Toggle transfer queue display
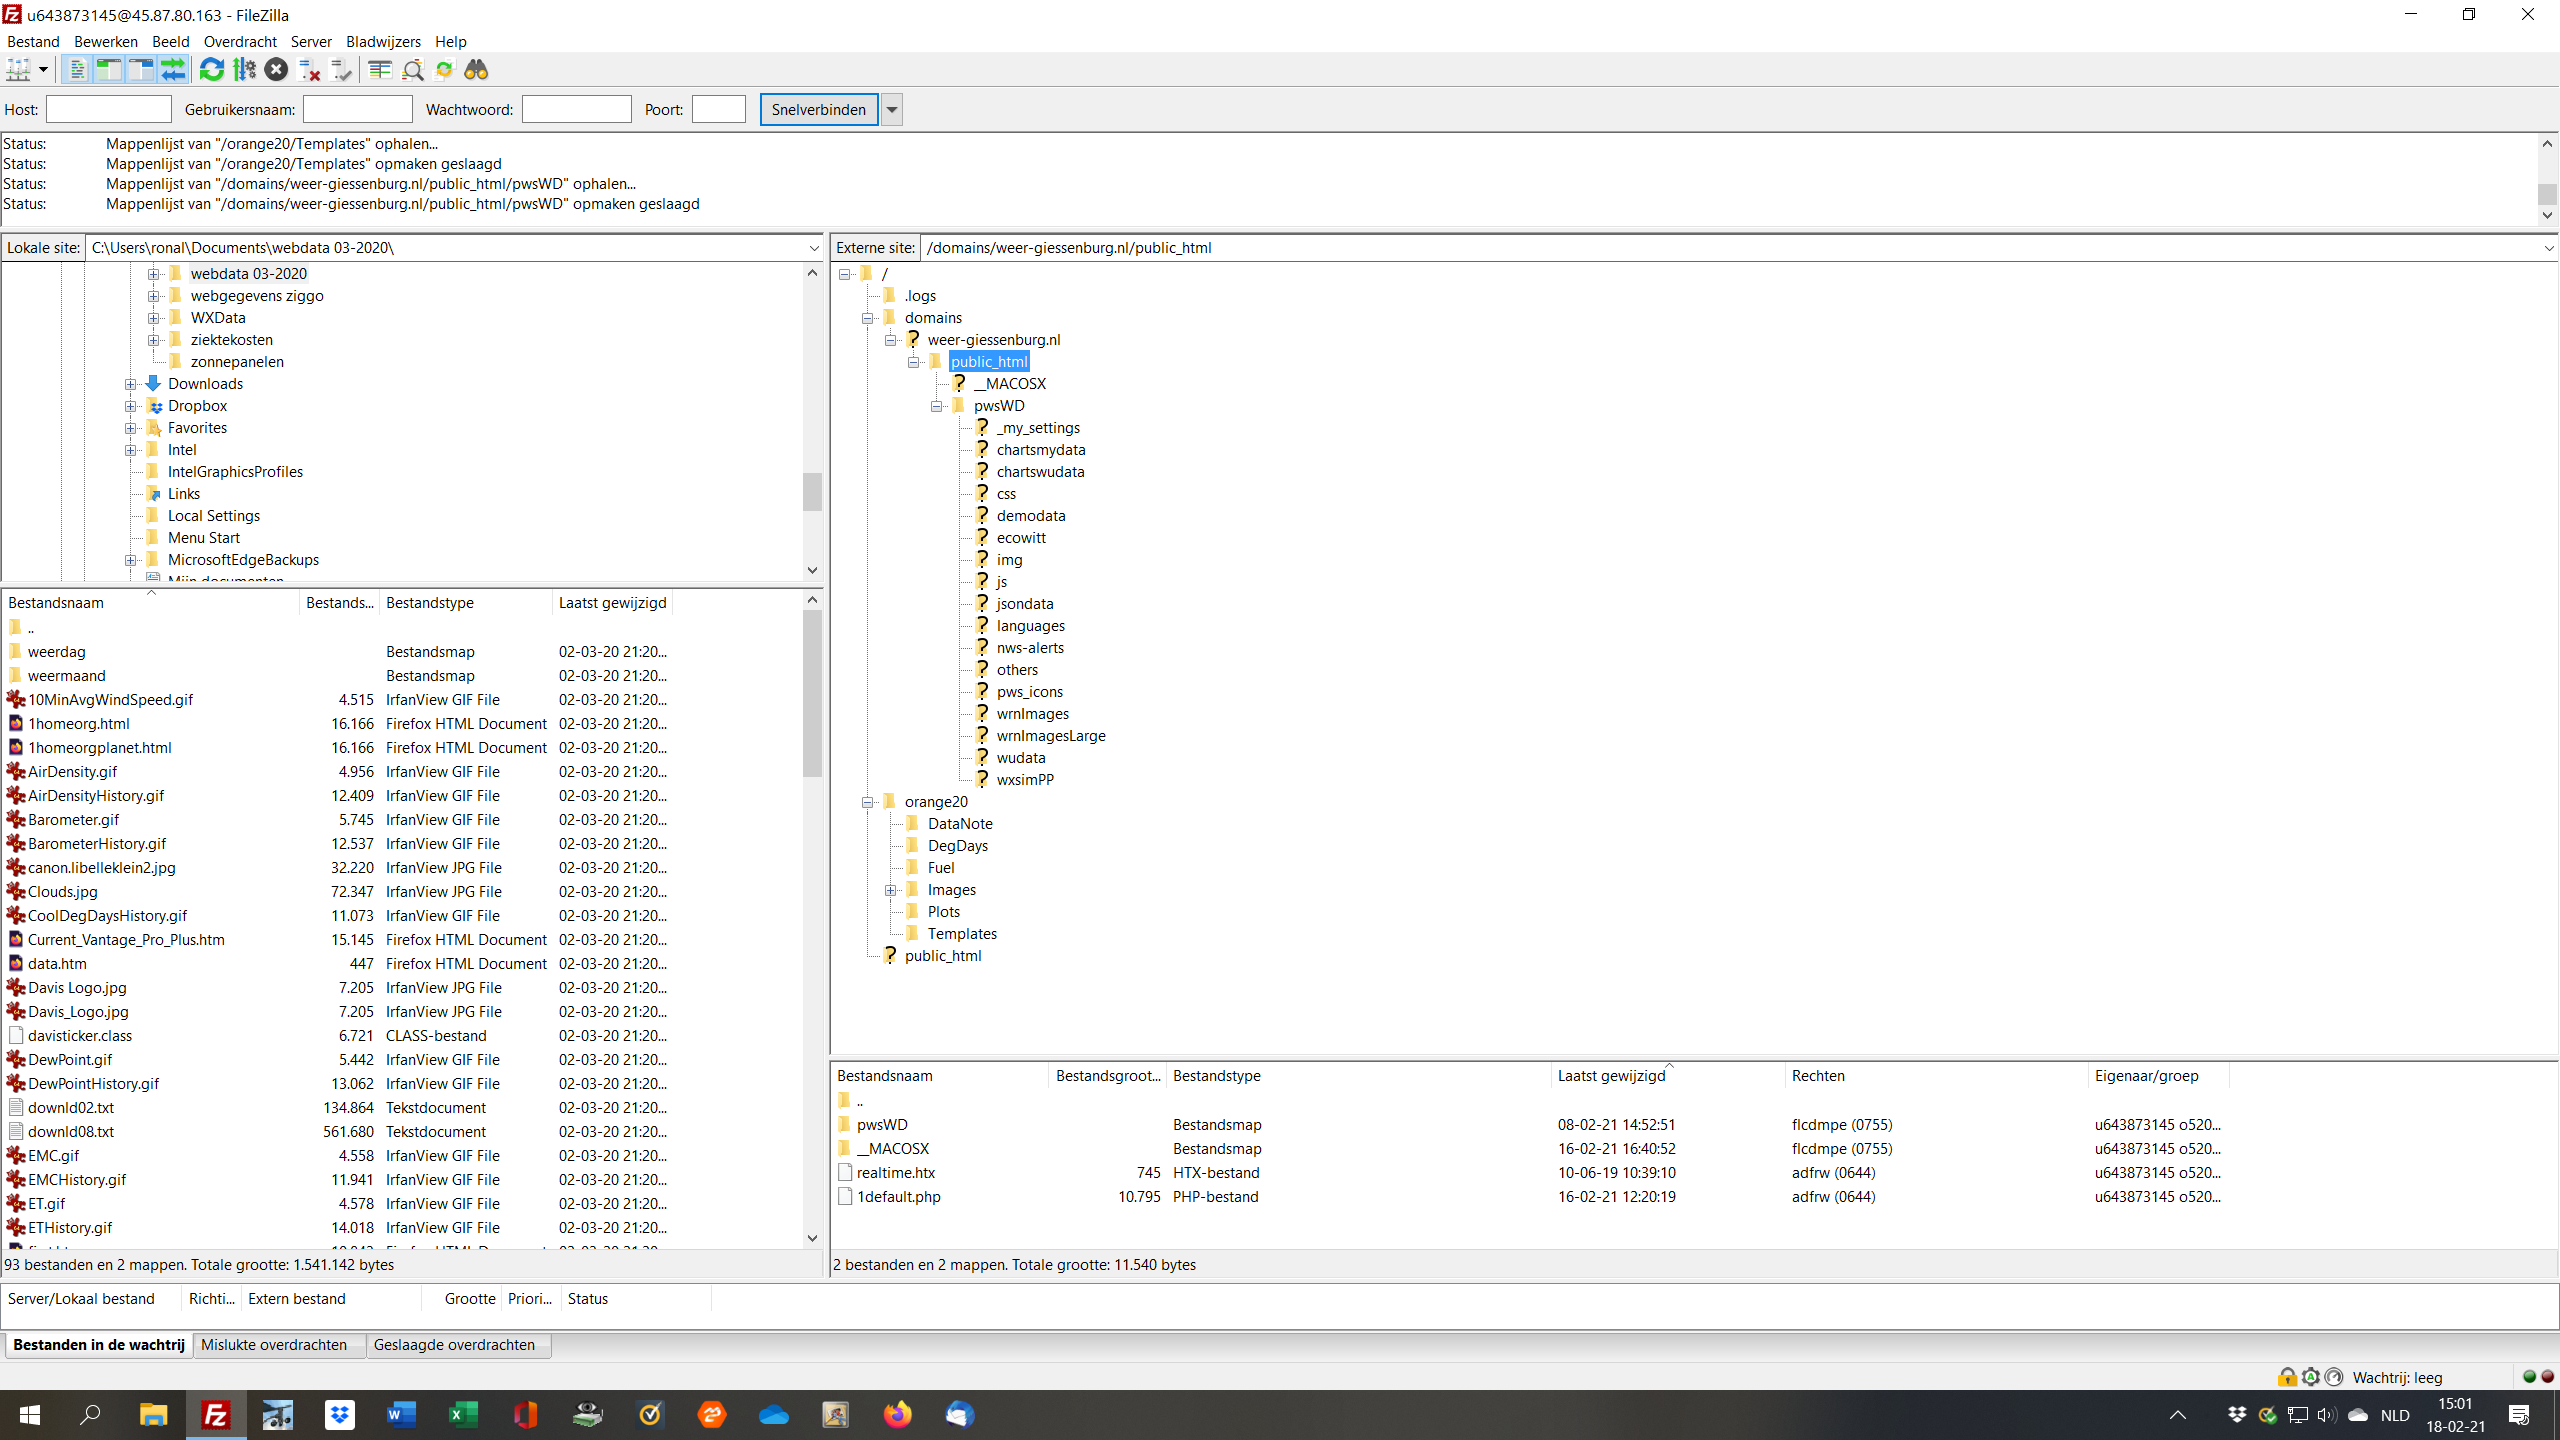The width and height of the screenshot is (2560, 1440). point(173,70)
